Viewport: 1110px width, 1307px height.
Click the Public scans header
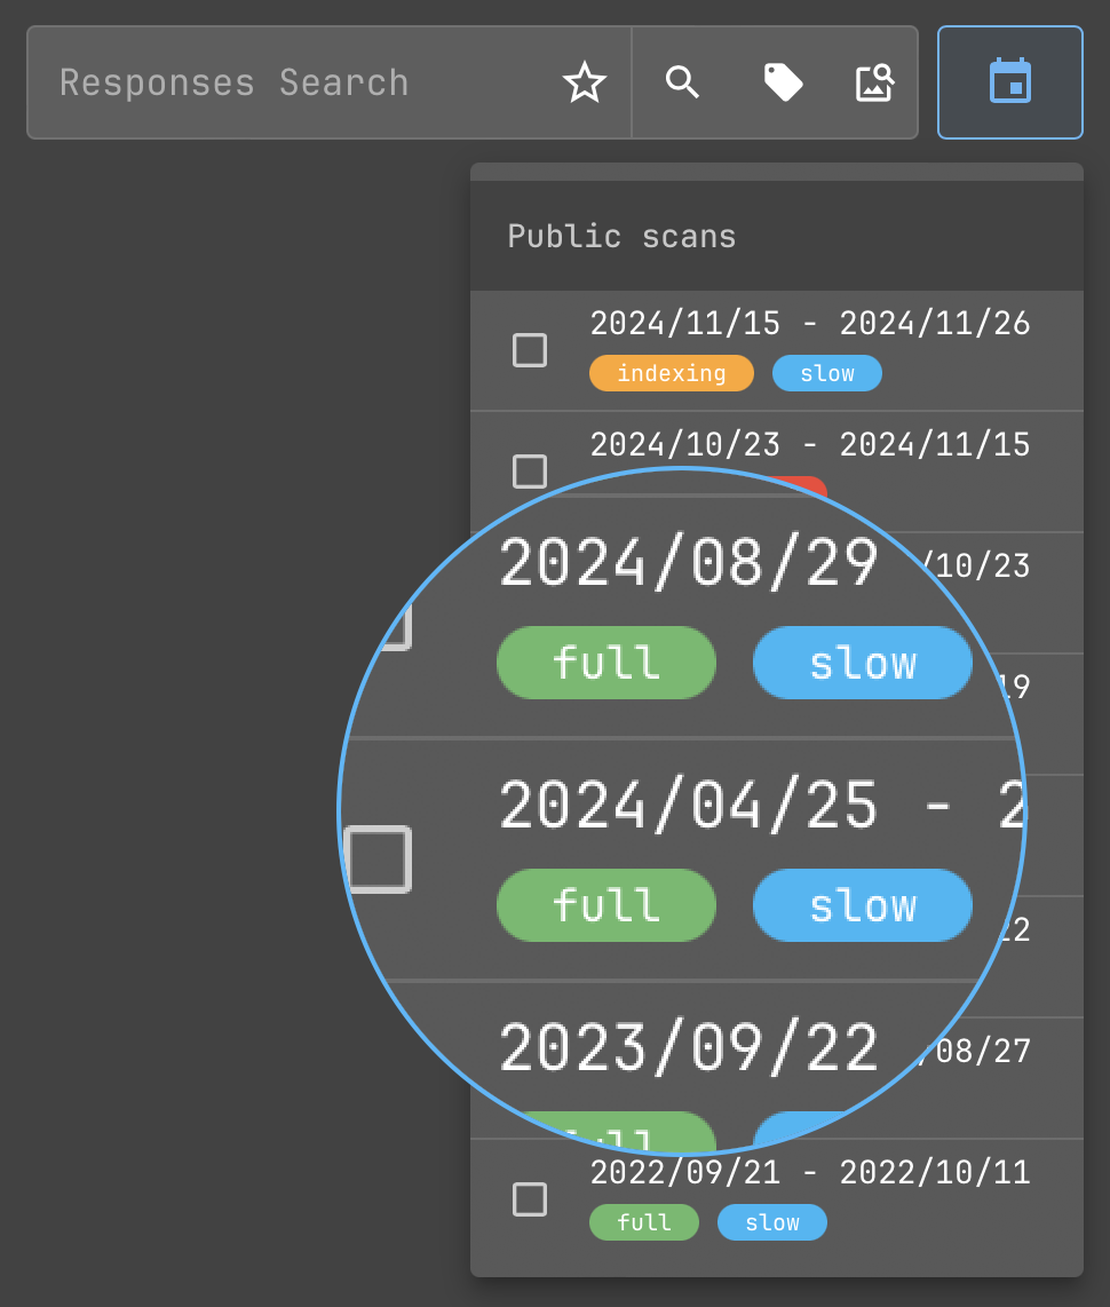click(x=621, y=236)
